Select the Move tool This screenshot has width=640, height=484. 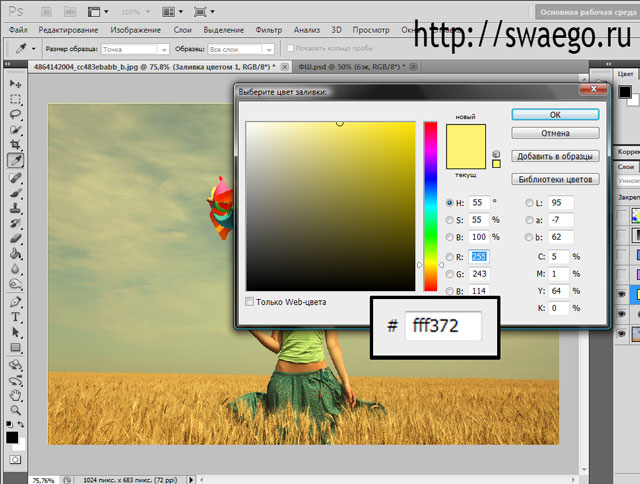pos(16,84)
